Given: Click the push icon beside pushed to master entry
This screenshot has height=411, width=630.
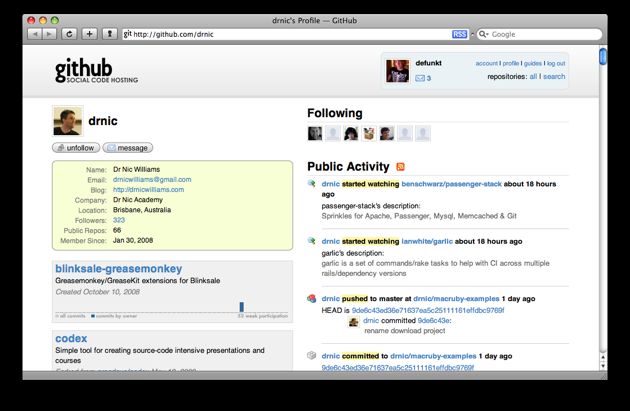Looking at the screenshot, I should (311, 299).
